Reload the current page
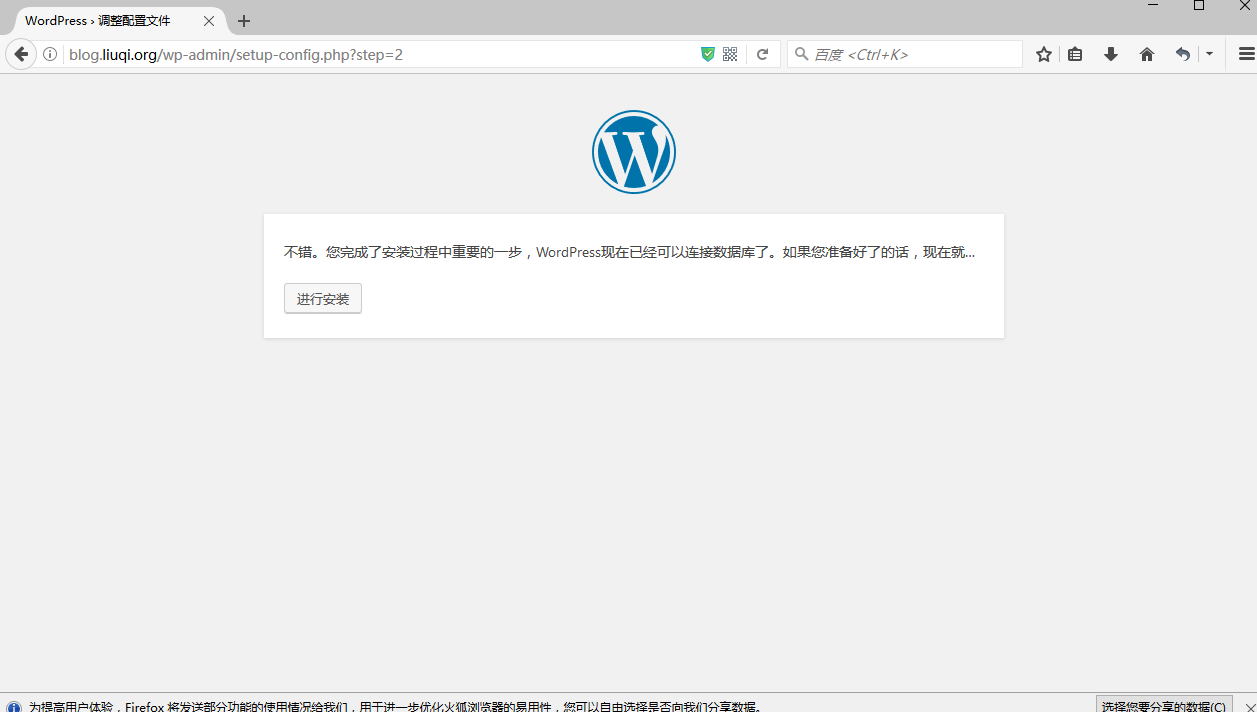The width and height of the screenshot is (1257, 712). coord(762,55)
